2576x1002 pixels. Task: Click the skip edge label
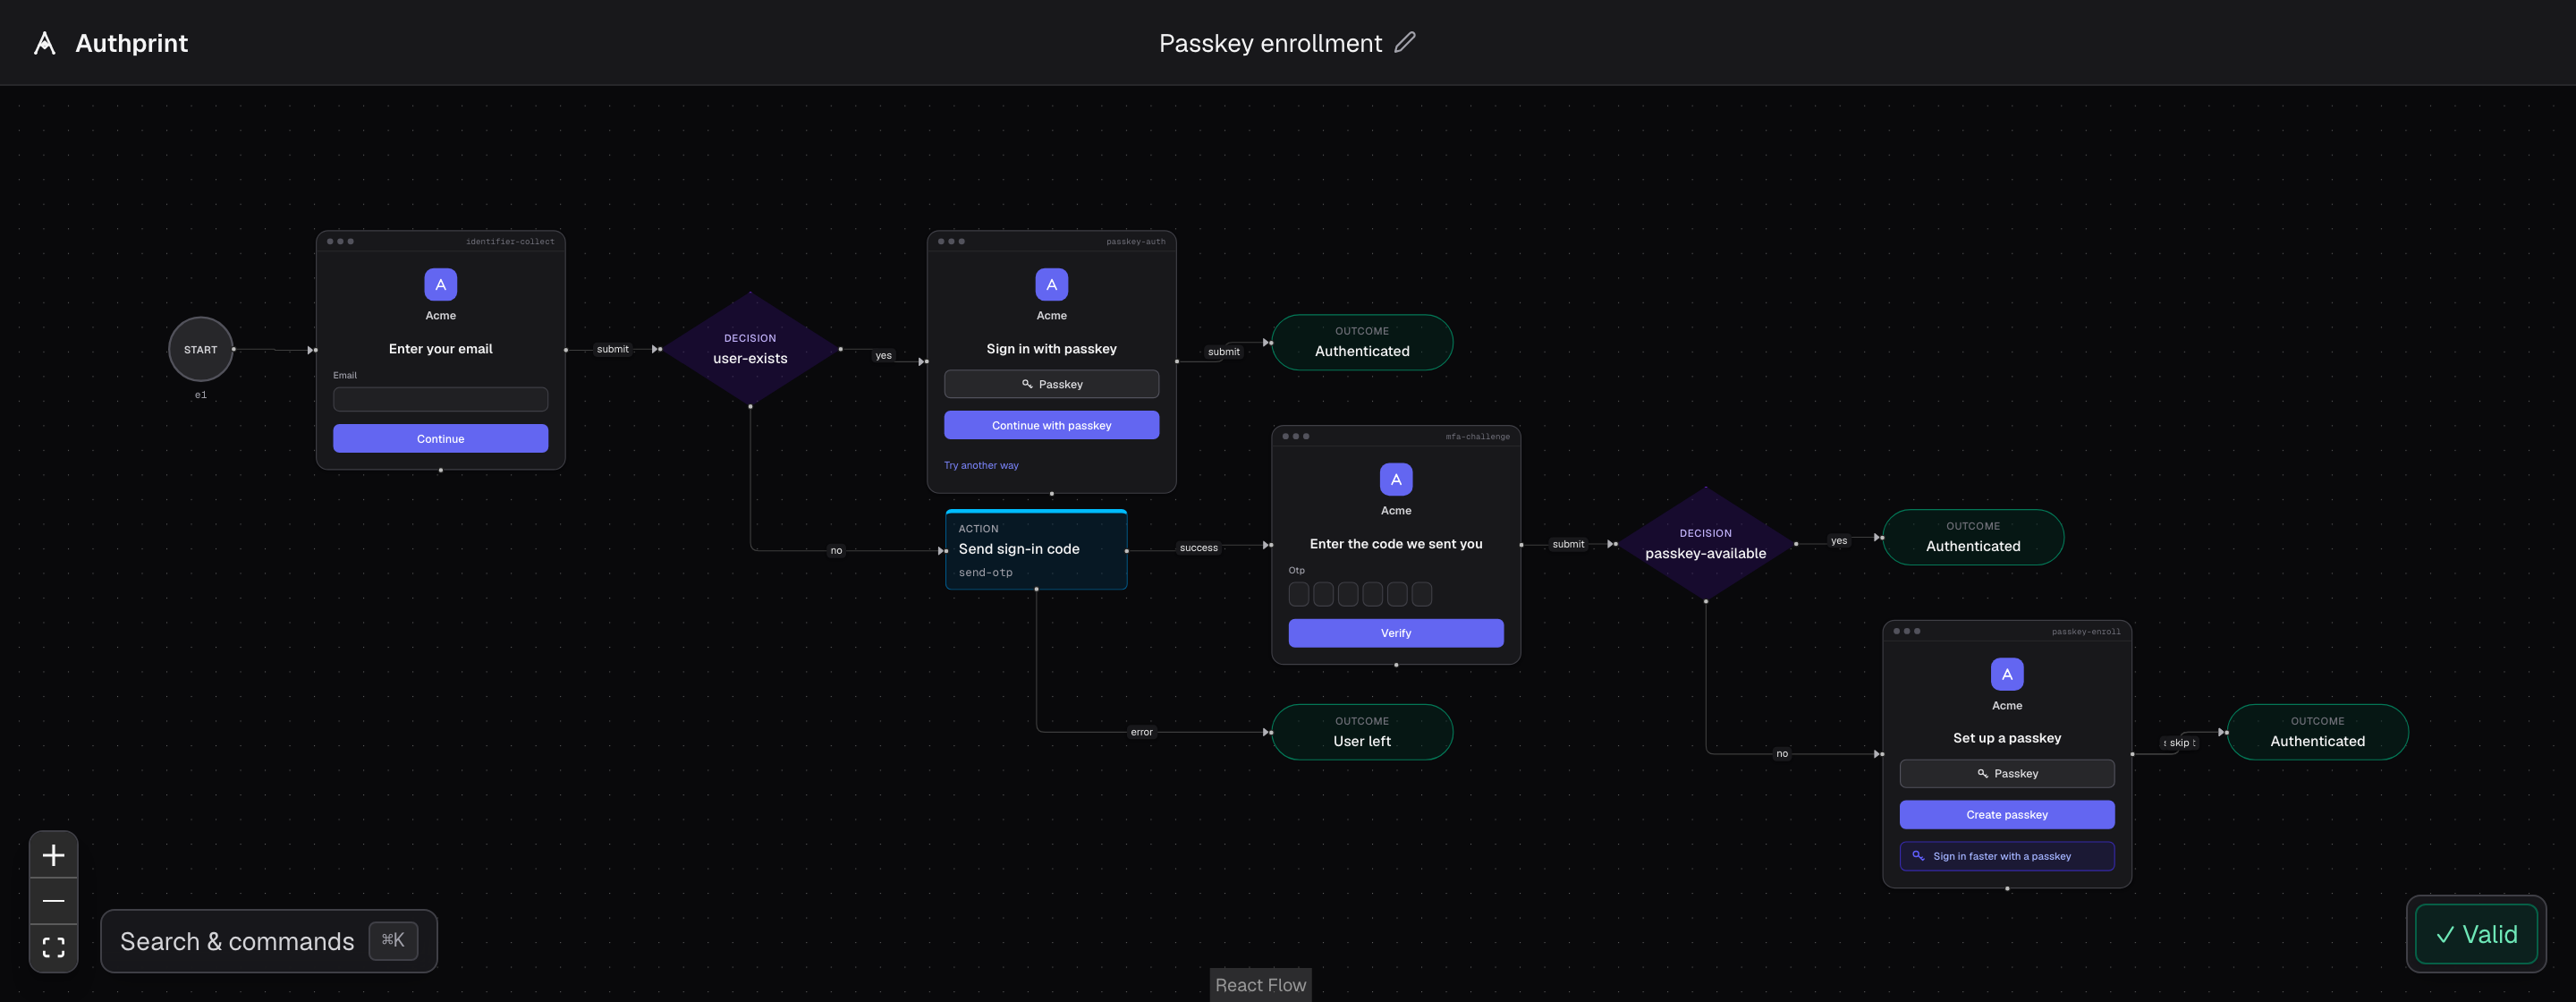2179,743
